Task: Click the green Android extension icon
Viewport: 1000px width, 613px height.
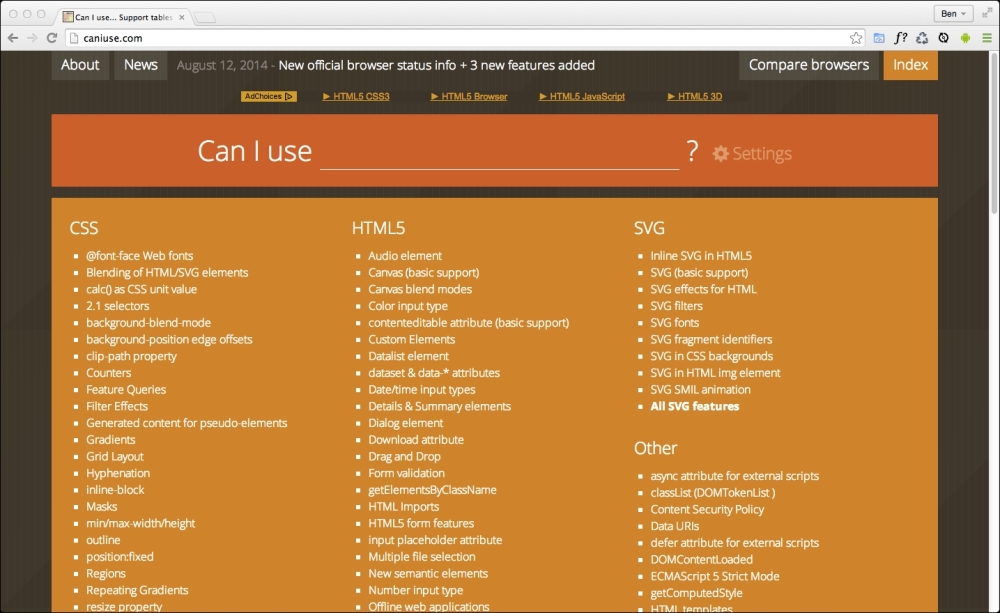Action: (x=964, y=37)
